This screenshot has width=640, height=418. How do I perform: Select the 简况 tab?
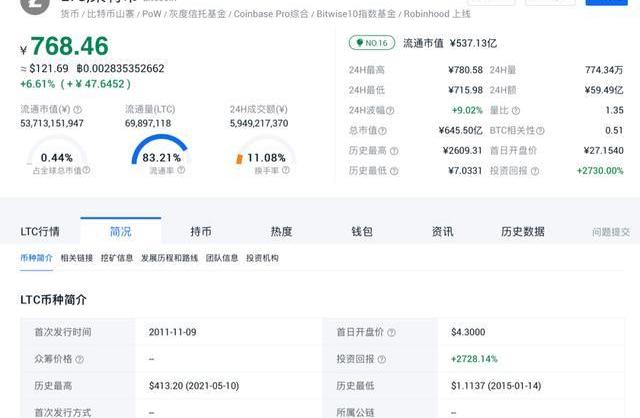[x=121, y=231]
